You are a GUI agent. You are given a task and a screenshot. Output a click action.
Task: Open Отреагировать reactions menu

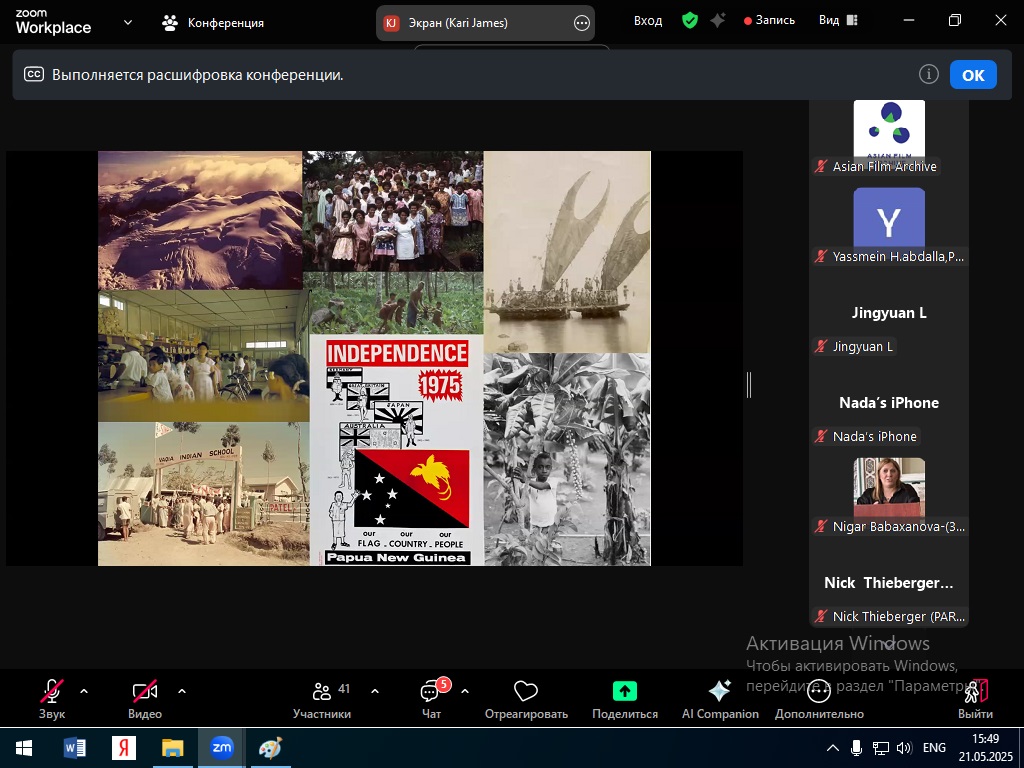[x=526, y=699]
